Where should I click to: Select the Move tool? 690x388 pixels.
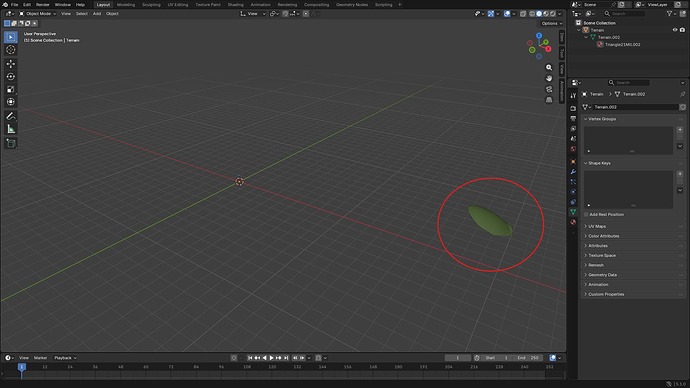(11, 64)
